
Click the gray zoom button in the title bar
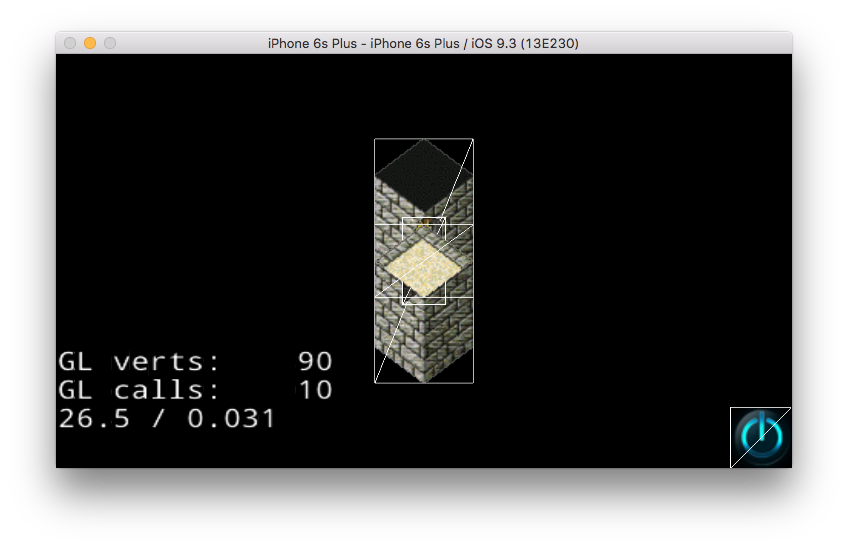coord(110,43)
